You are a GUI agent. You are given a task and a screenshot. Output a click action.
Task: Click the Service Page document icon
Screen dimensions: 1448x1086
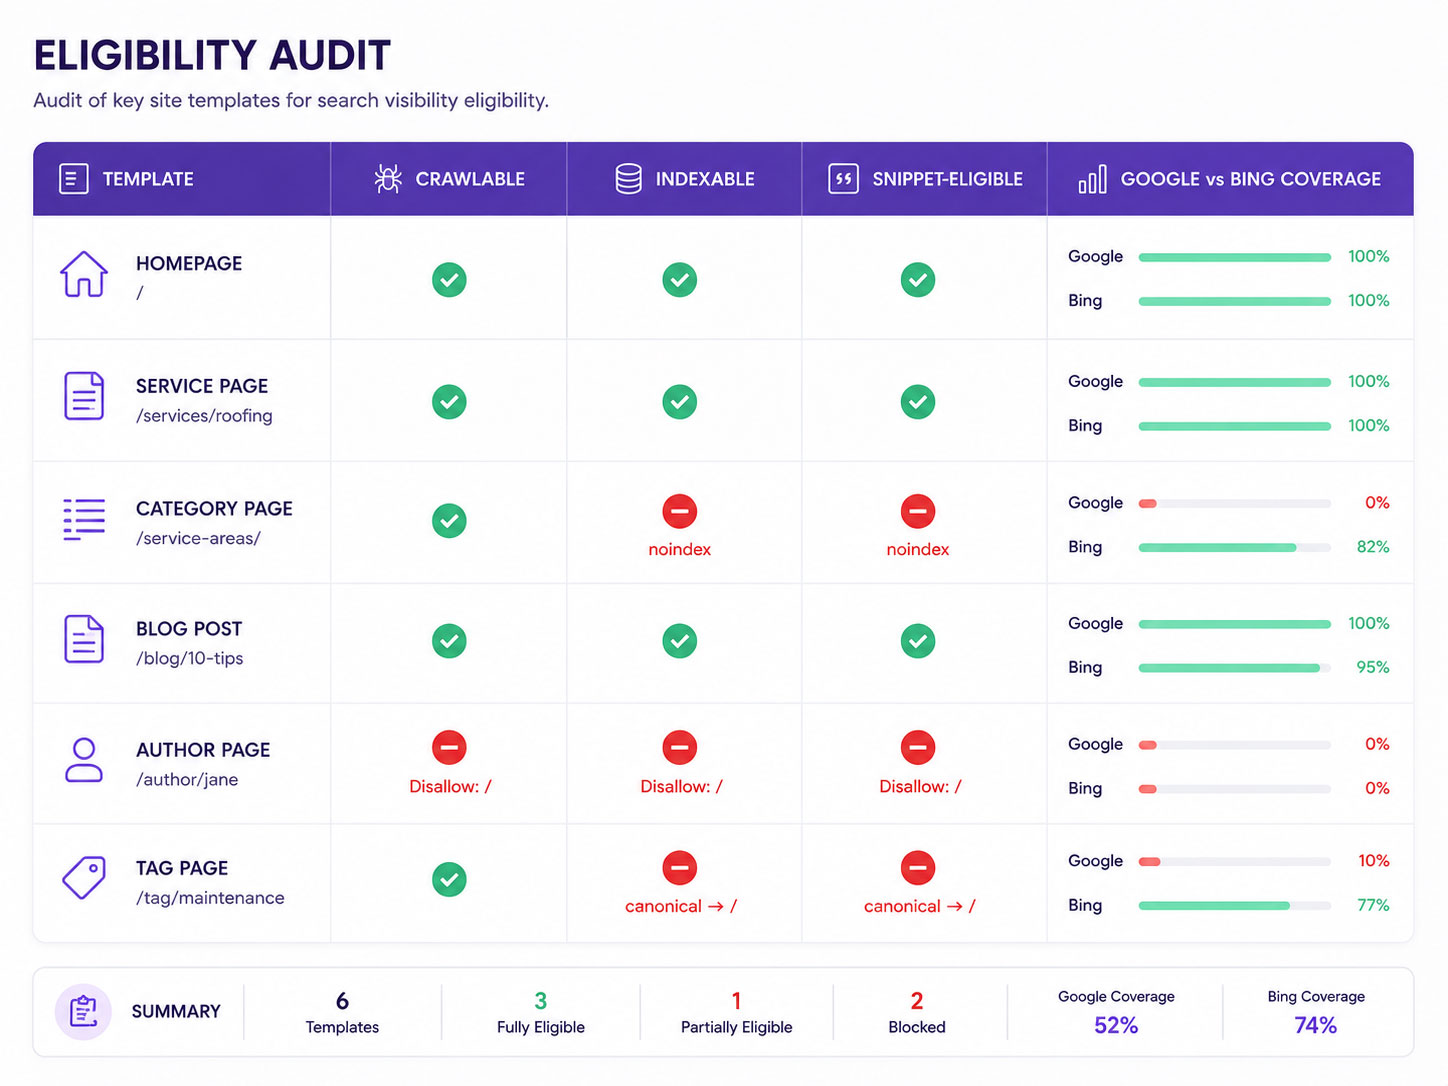pos(84,396)
